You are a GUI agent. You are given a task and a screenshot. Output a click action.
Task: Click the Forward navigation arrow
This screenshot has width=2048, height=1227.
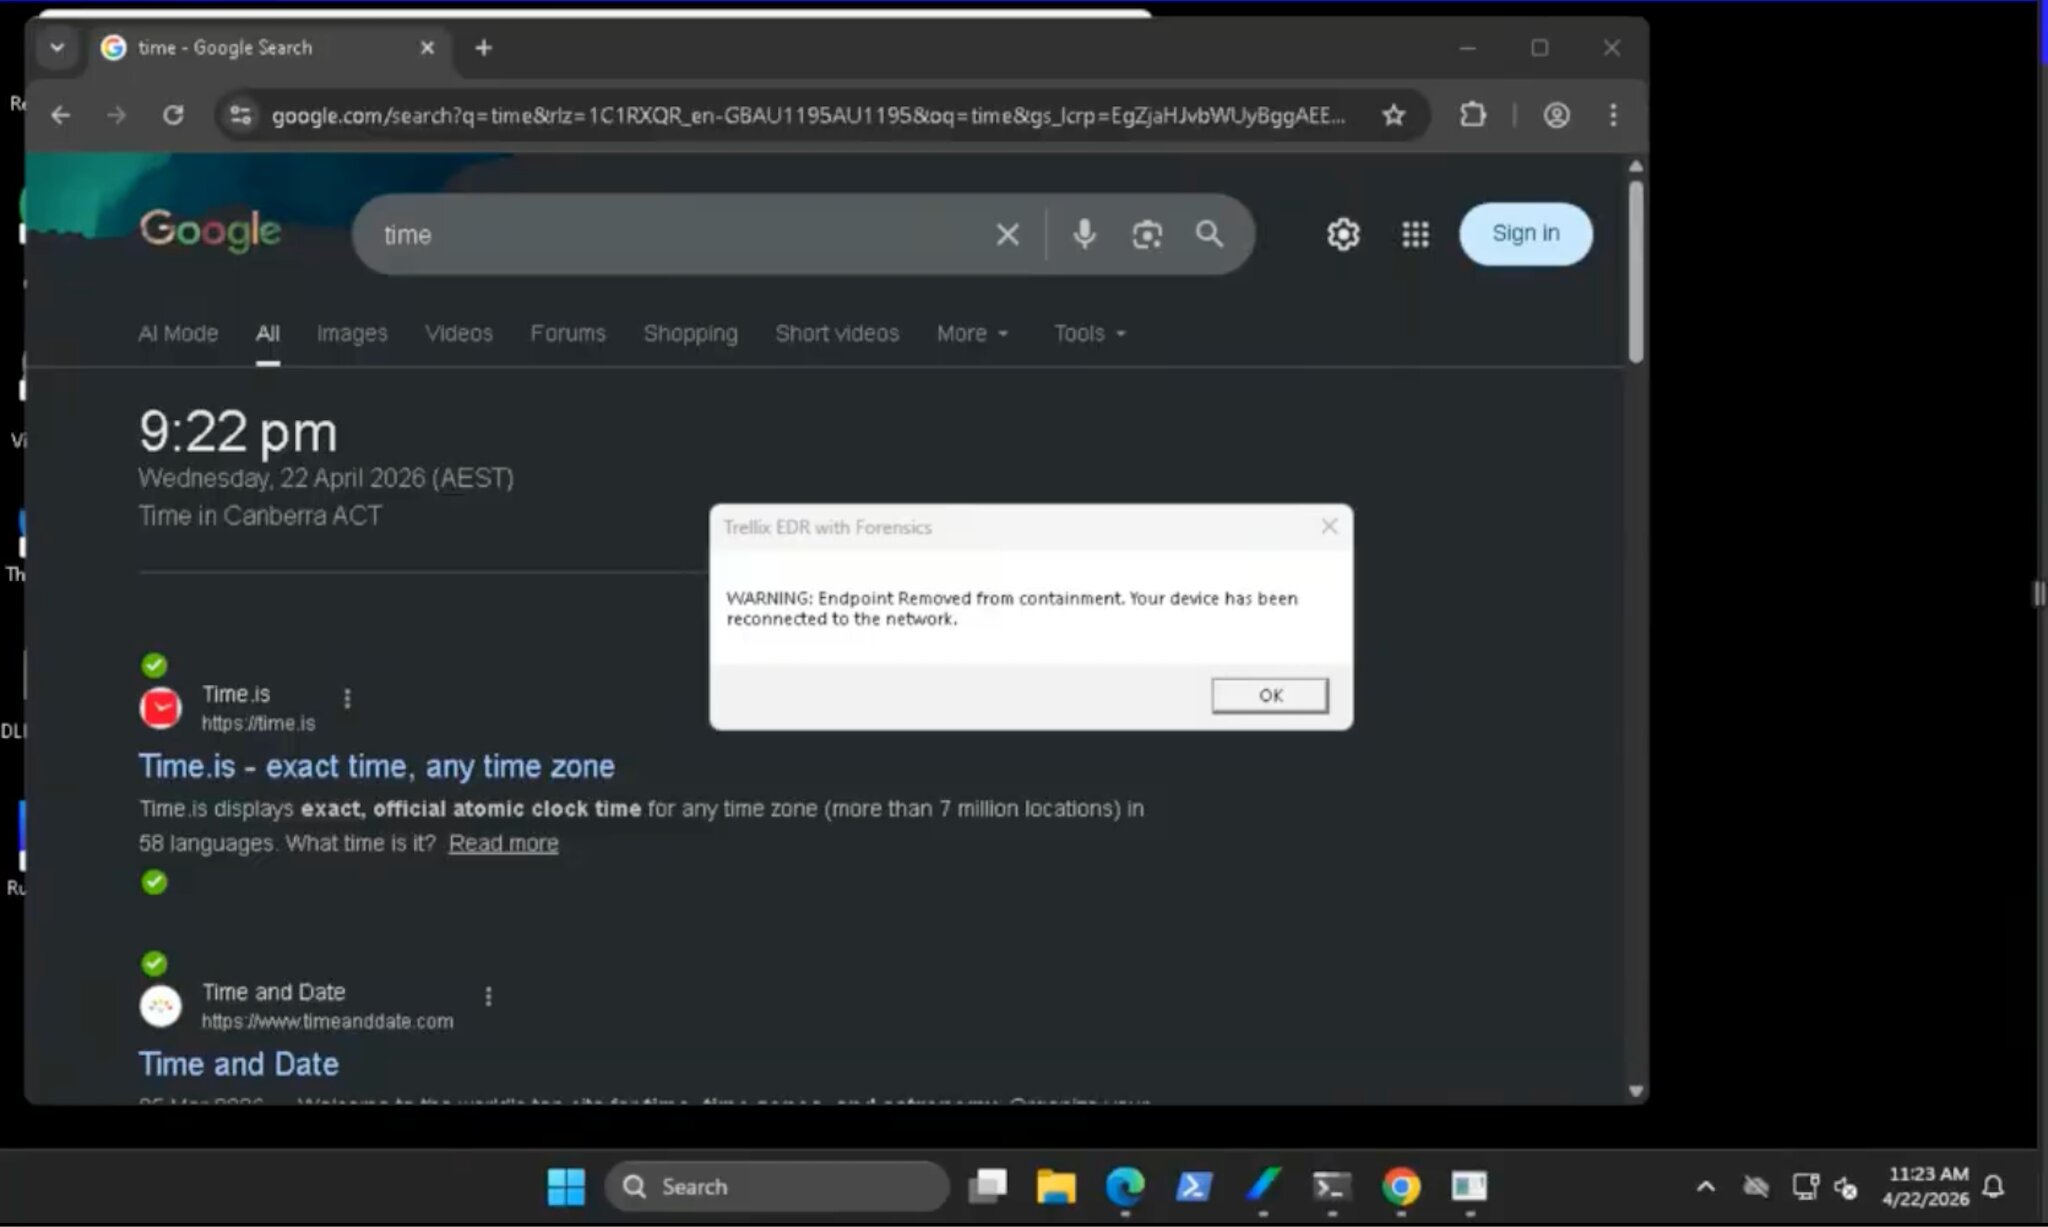tap(117, 115)
